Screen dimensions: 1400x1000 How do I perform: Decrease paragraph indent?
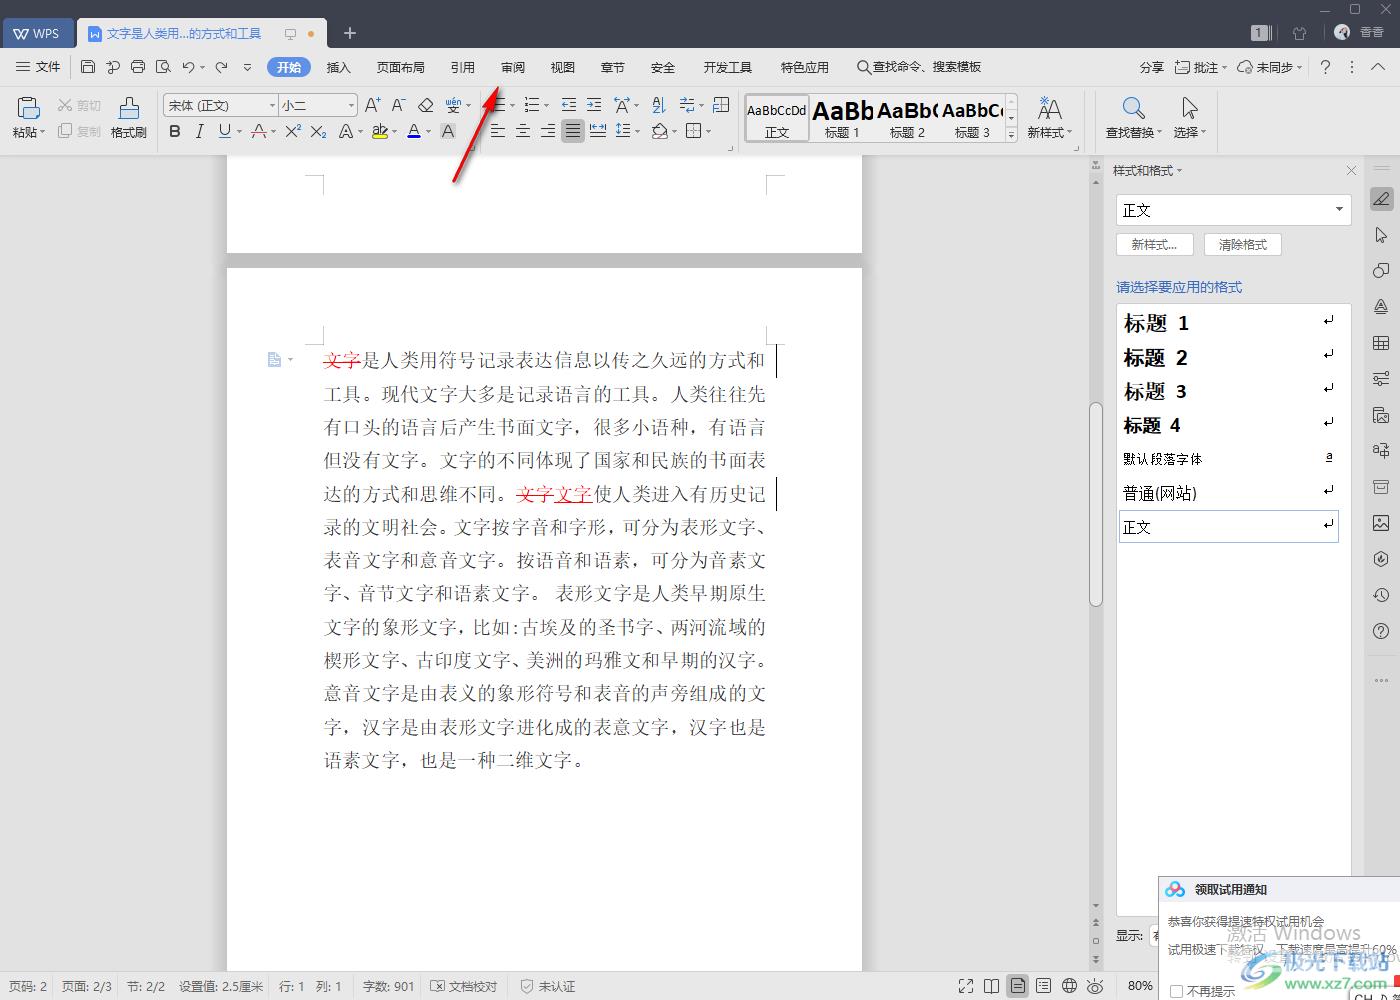[x=569, y=105]
